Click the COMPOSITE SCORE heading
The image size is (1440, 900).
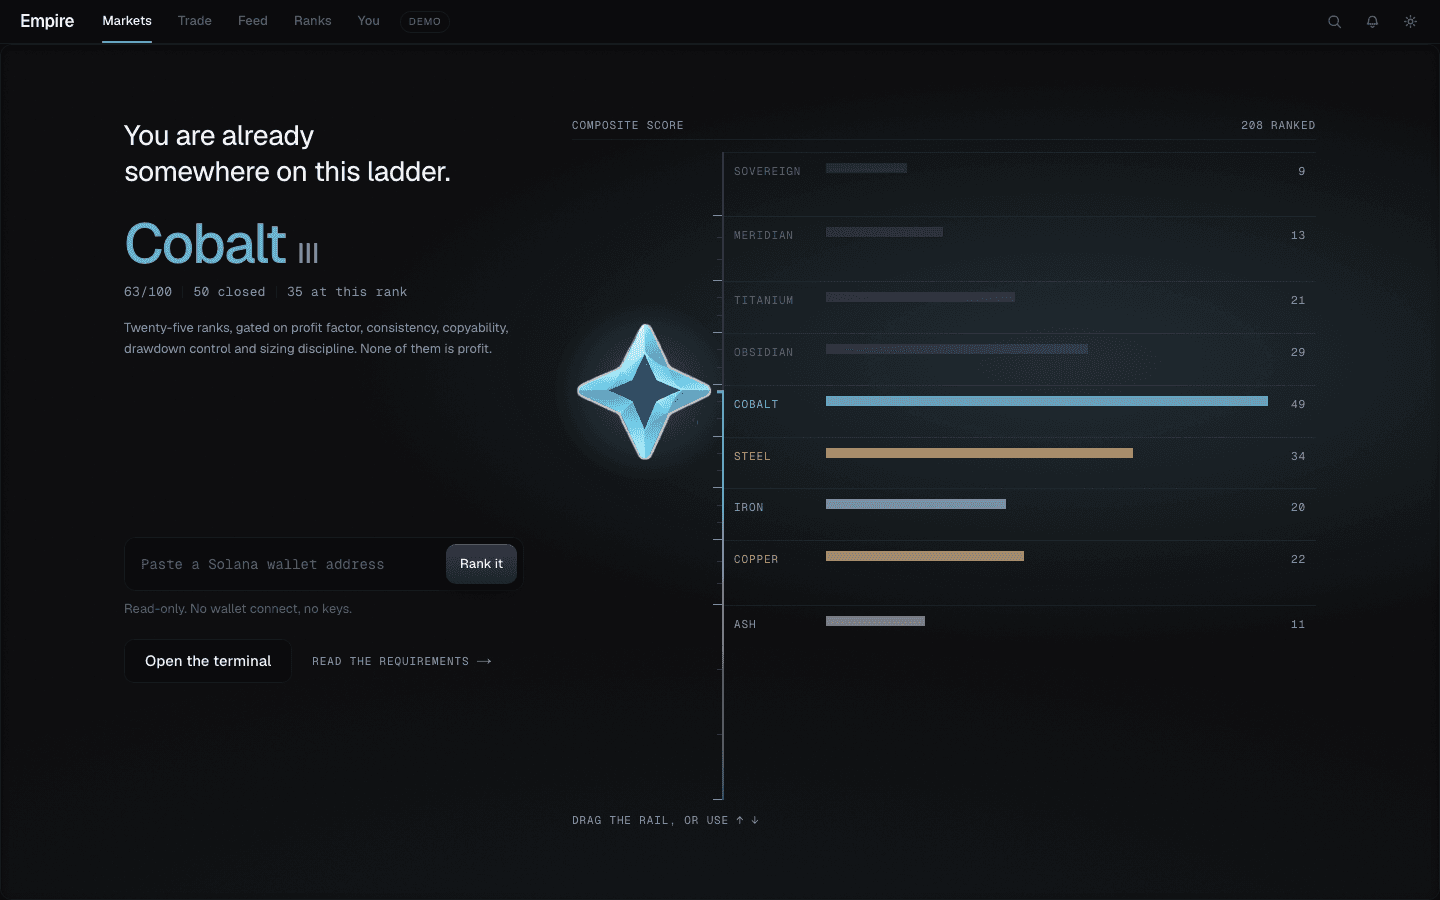point(628,126)
